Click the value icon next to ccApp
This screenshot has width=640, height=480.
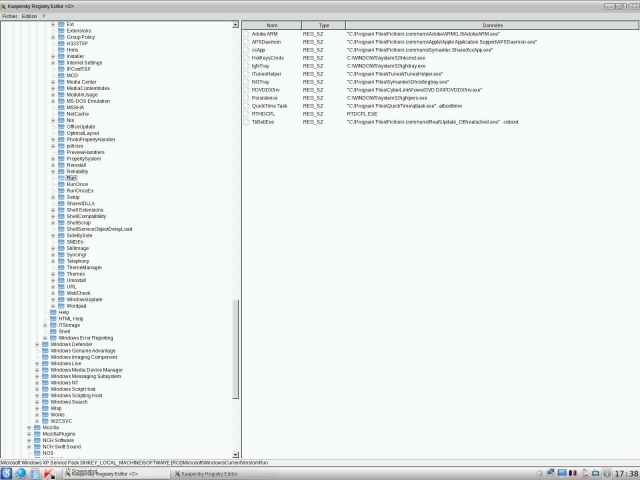247,50
